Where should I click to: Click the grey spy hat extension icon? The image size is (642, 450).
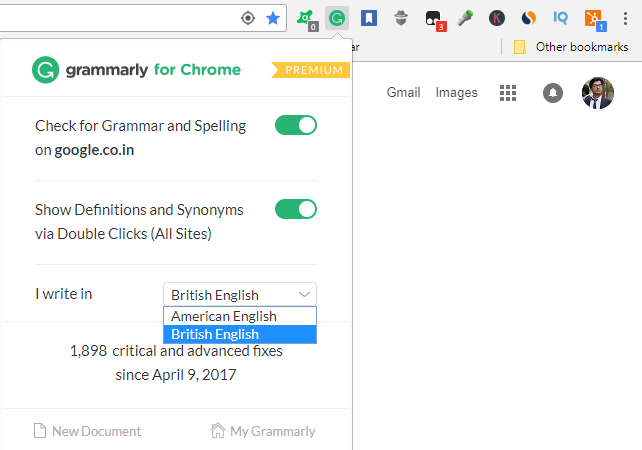401,18
